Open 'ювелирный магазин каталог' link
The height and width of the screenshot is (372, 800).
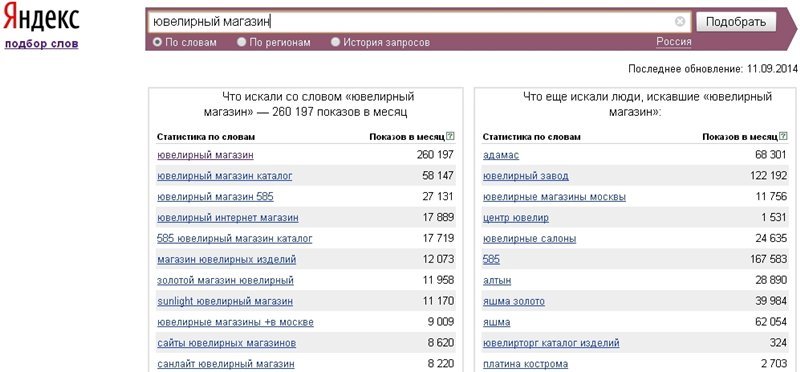tap(224, 176)
